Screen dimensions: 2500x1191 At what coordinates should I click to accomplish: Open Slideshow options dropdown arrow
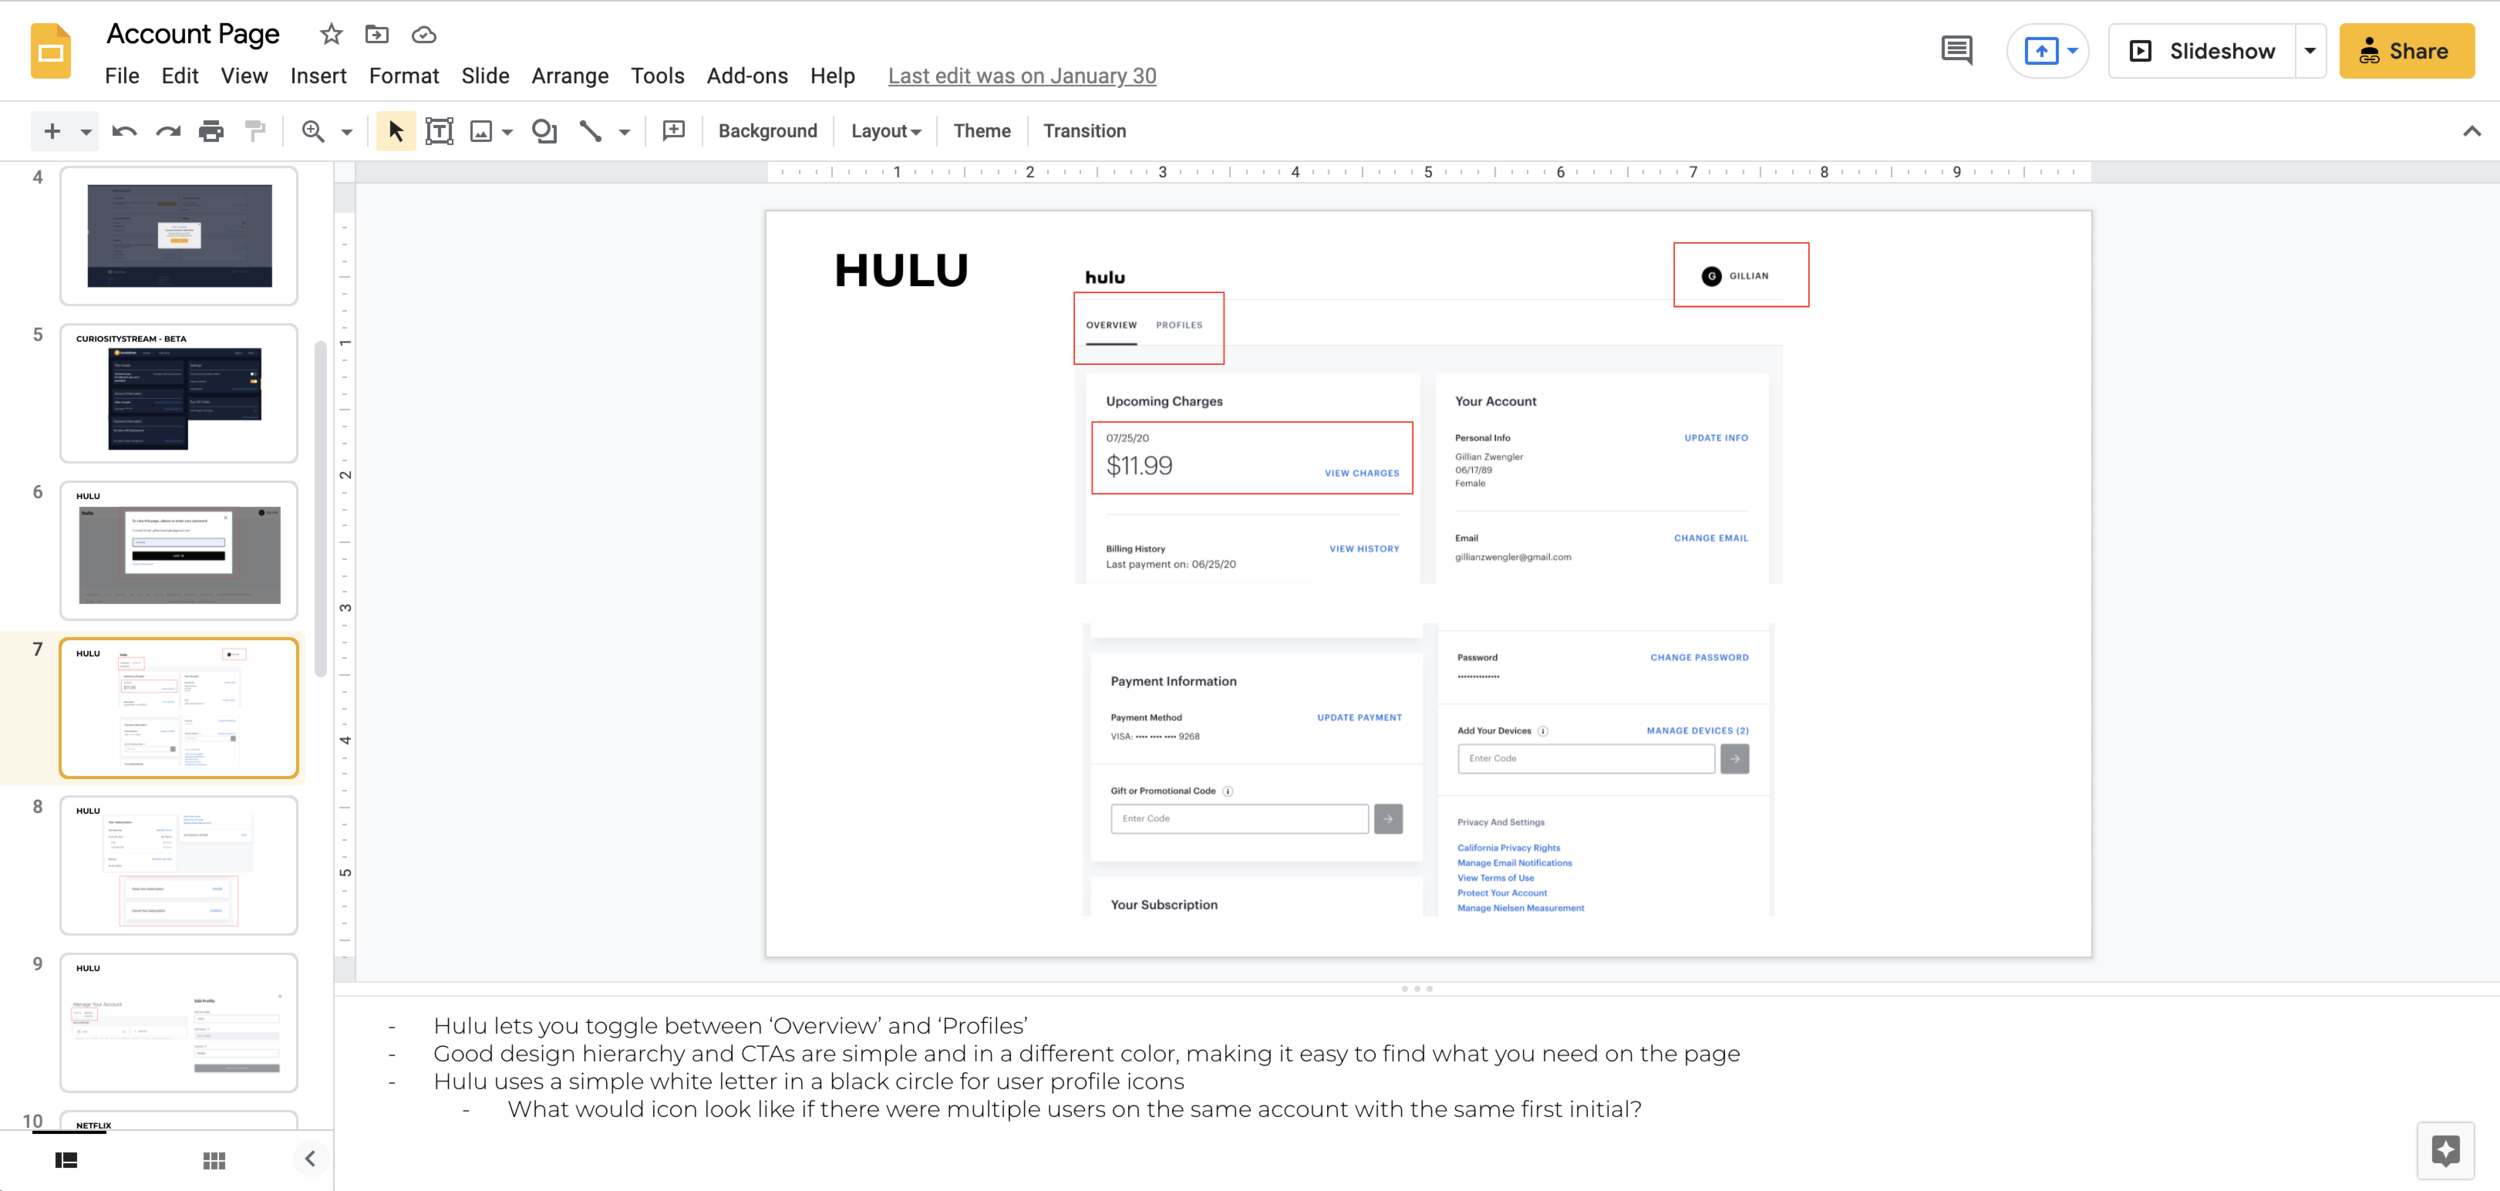point(2310,51)
